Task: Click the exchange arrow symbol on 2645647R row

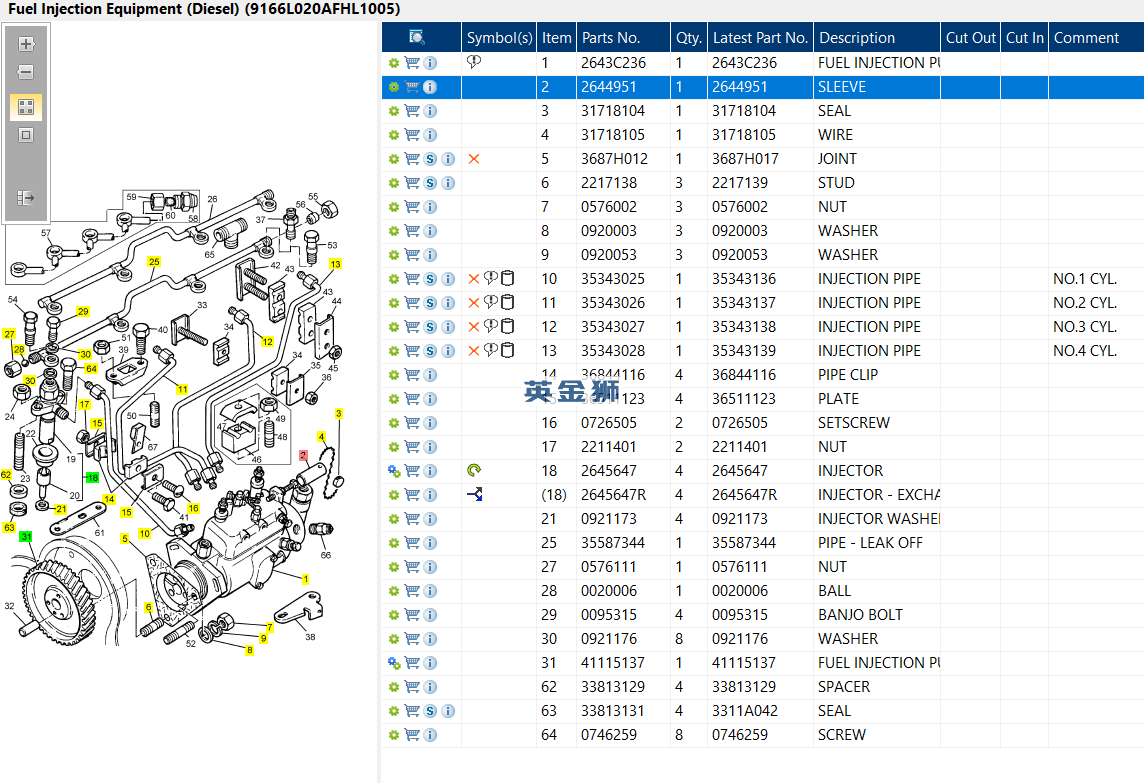Action: [475, 495]
